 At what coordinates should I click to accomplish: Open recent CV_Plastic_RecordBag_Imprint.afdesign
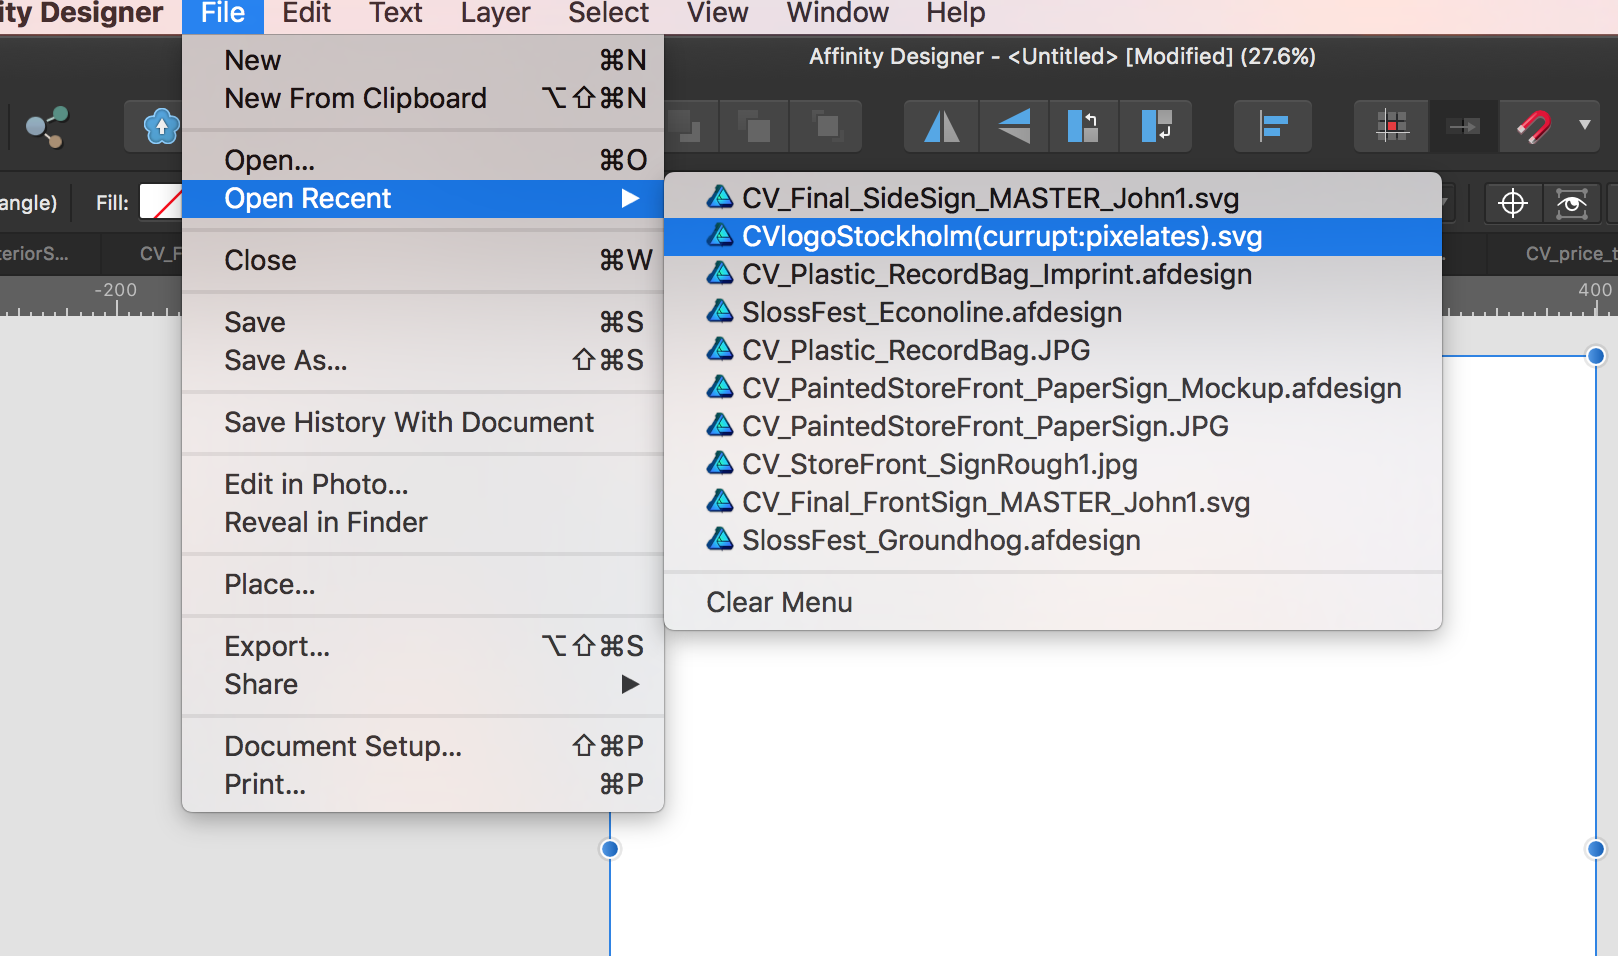[x=1053, y=274]
